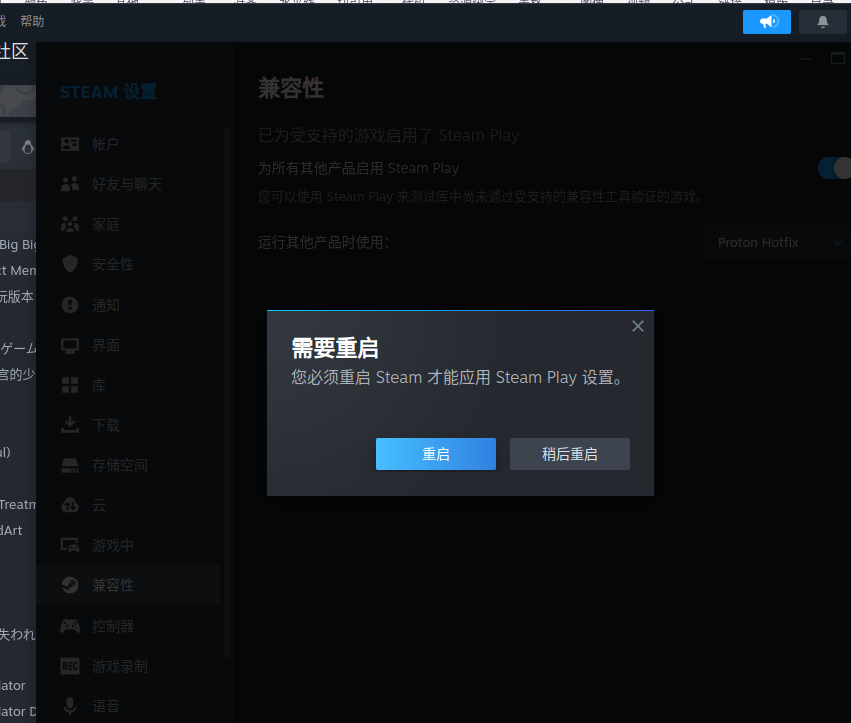
Task: Open 好友与聊天 settings section
Action: (x=127, y=184)
